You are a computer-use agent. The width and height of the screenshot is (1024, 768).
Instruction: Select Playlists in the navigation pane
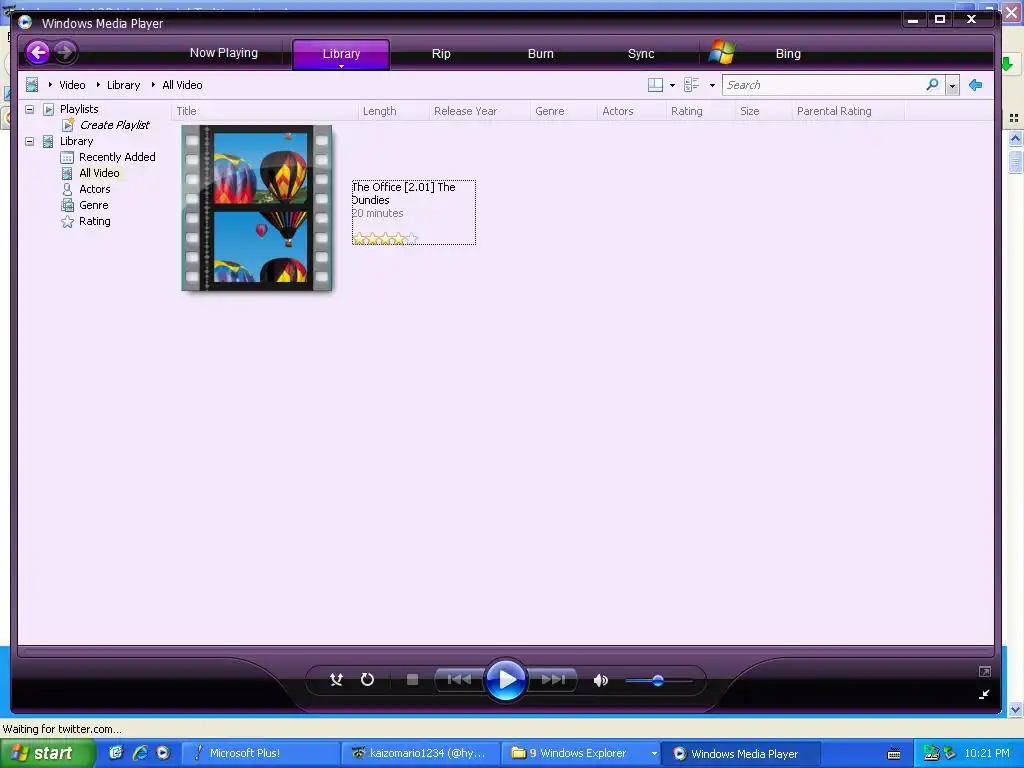coord(79,109)
